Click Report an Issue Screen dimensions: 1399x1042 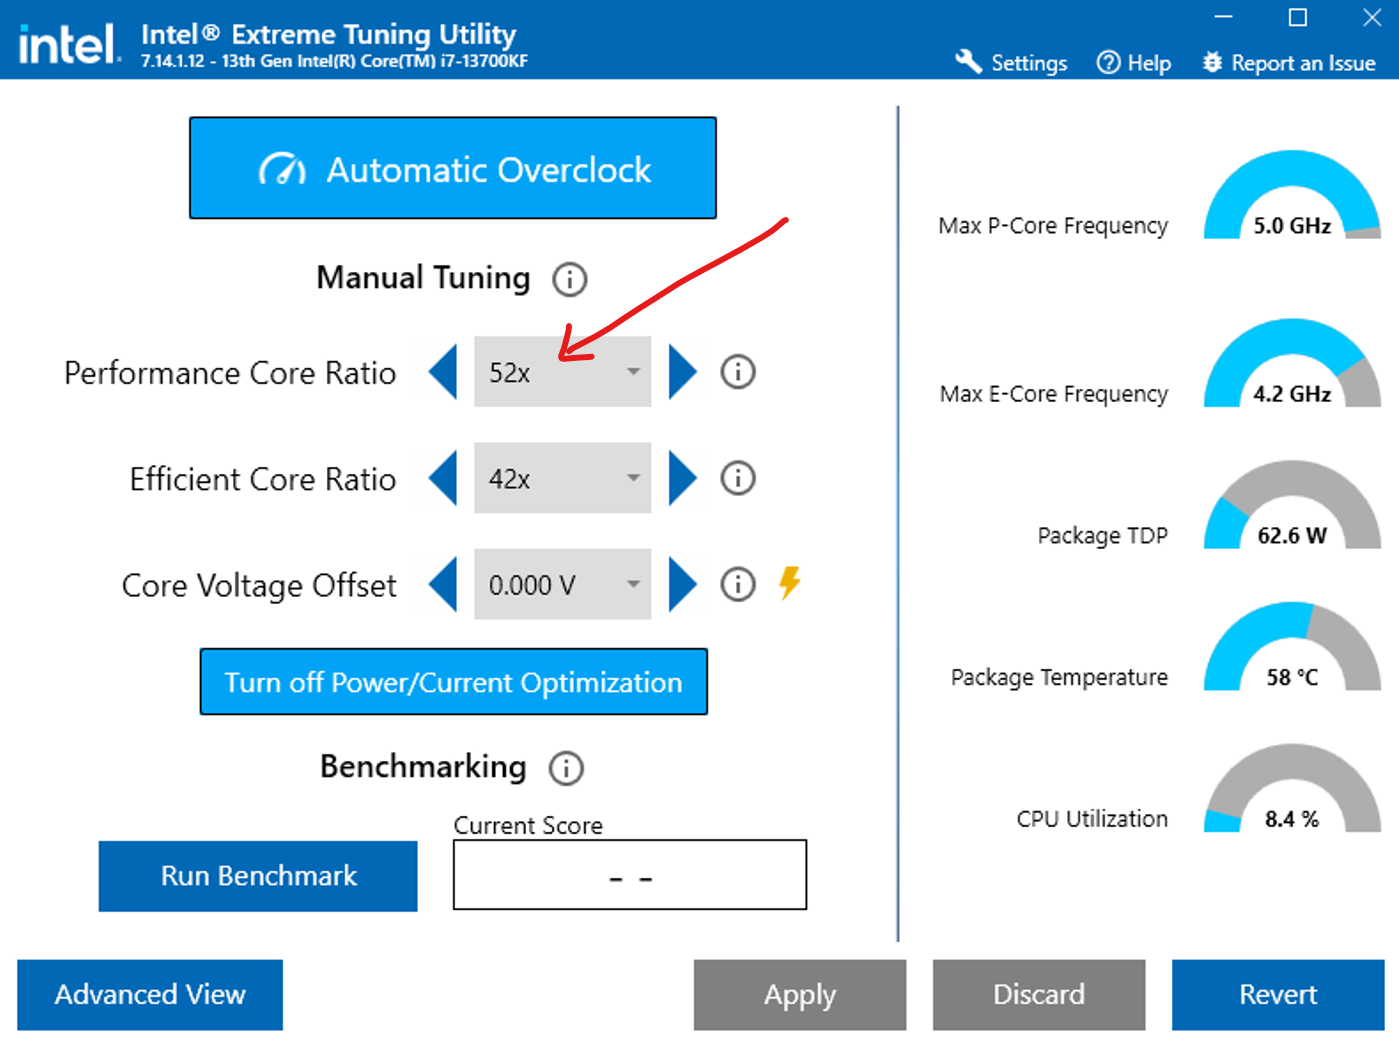(1289, 62)
